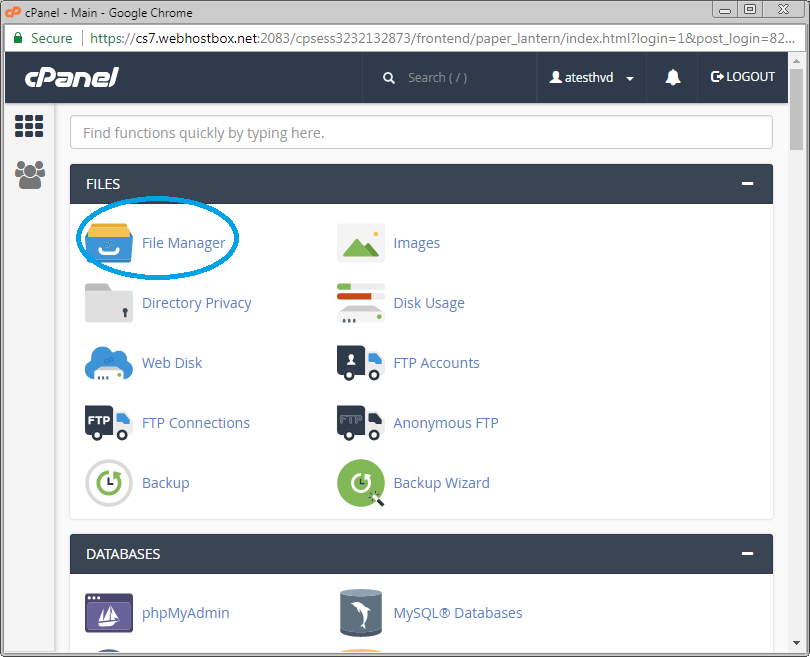Maximize the Chrome window
810x657 pixels.
750,10
